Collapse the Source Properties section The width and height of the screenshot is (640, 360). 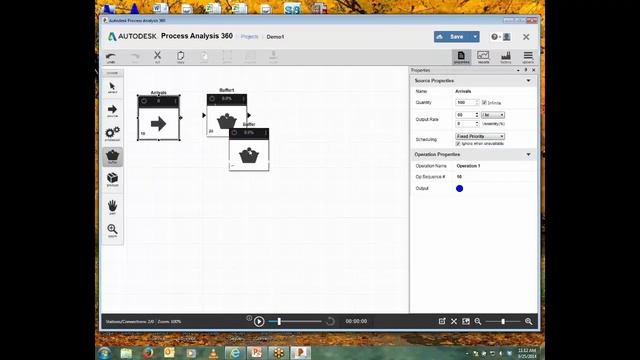point(529,81)
